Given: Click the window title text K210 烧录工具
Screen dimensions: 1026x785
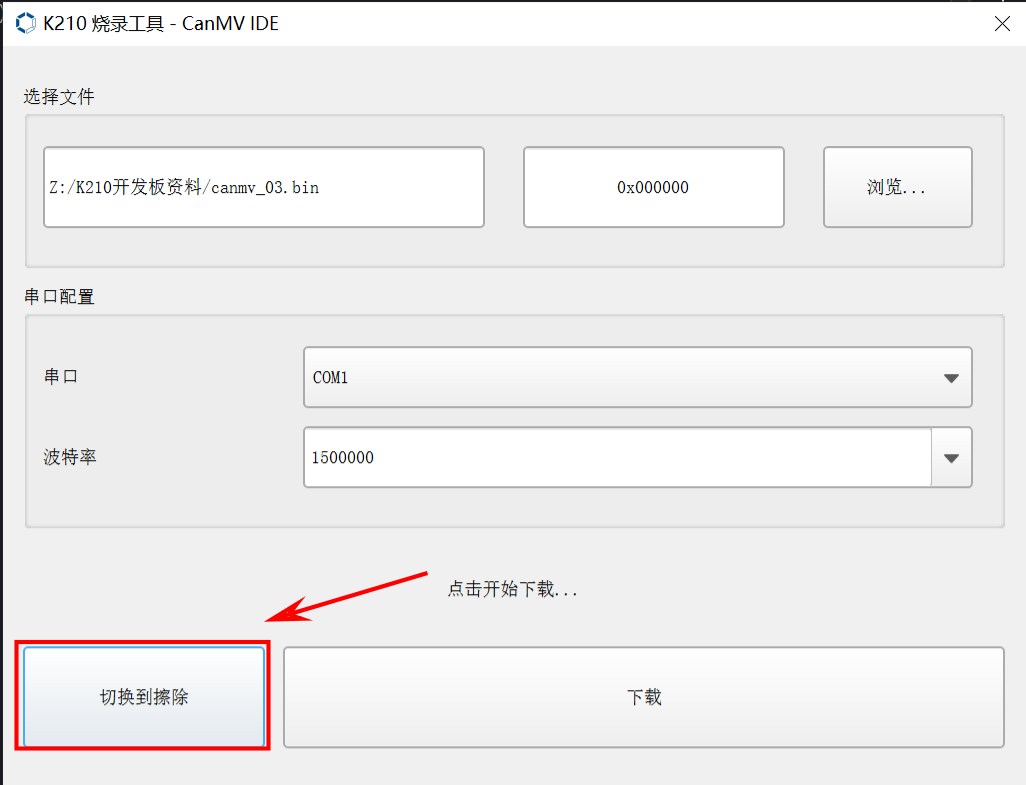Looking at the screenshot, I should click(x=103, y=23).
